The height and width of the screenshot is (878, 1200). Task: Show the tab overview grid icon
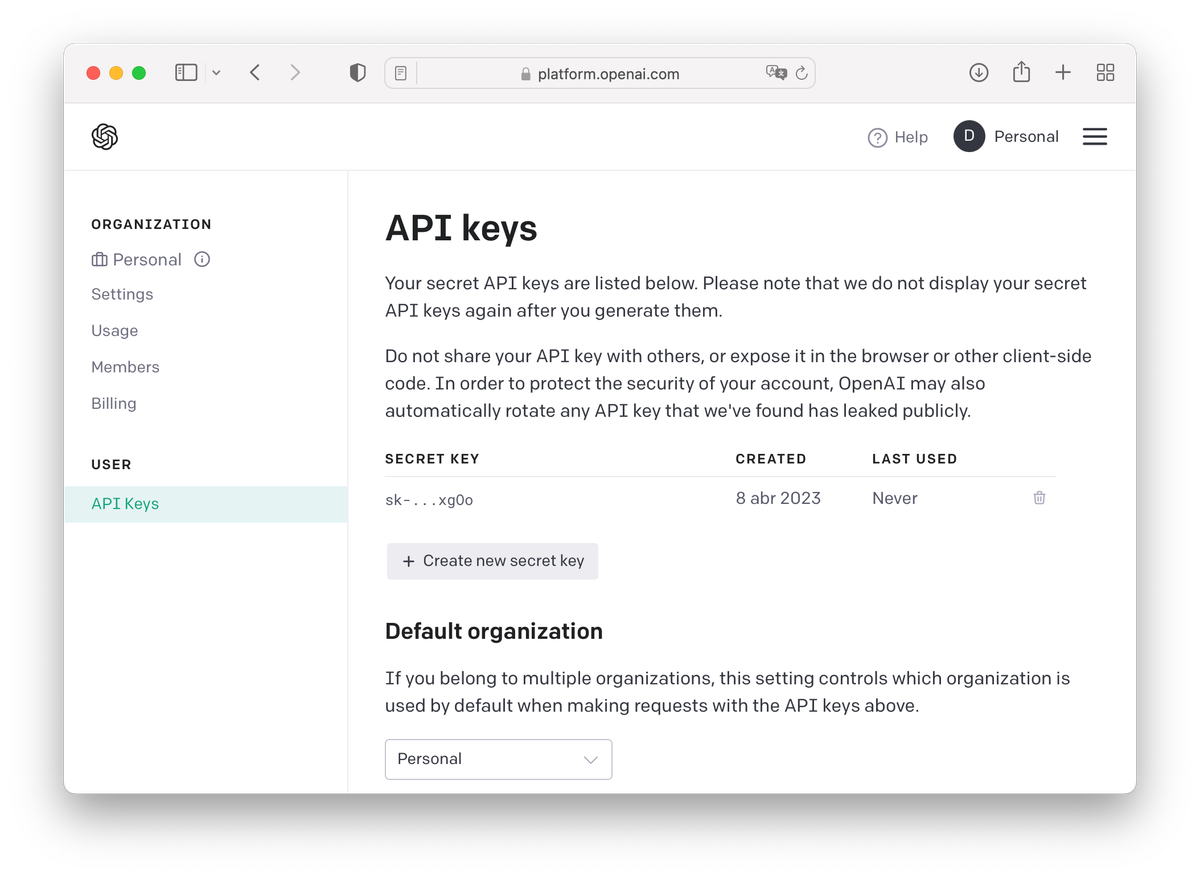click(x=1105, y=72)
